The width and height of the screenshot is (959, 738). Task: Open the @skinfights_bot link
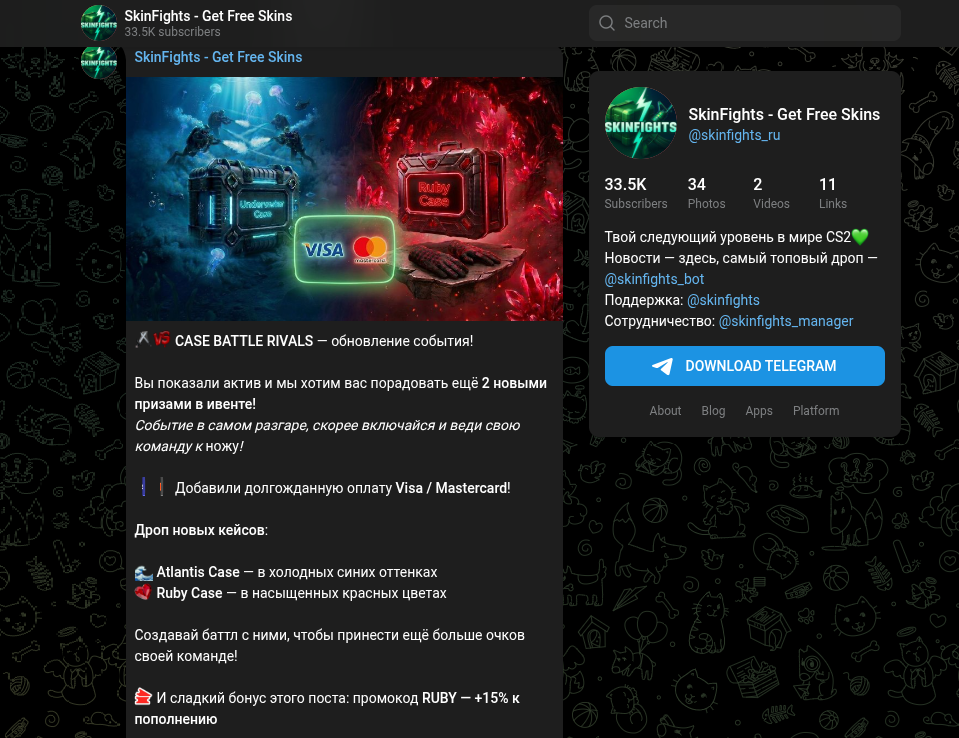(654, 279)
